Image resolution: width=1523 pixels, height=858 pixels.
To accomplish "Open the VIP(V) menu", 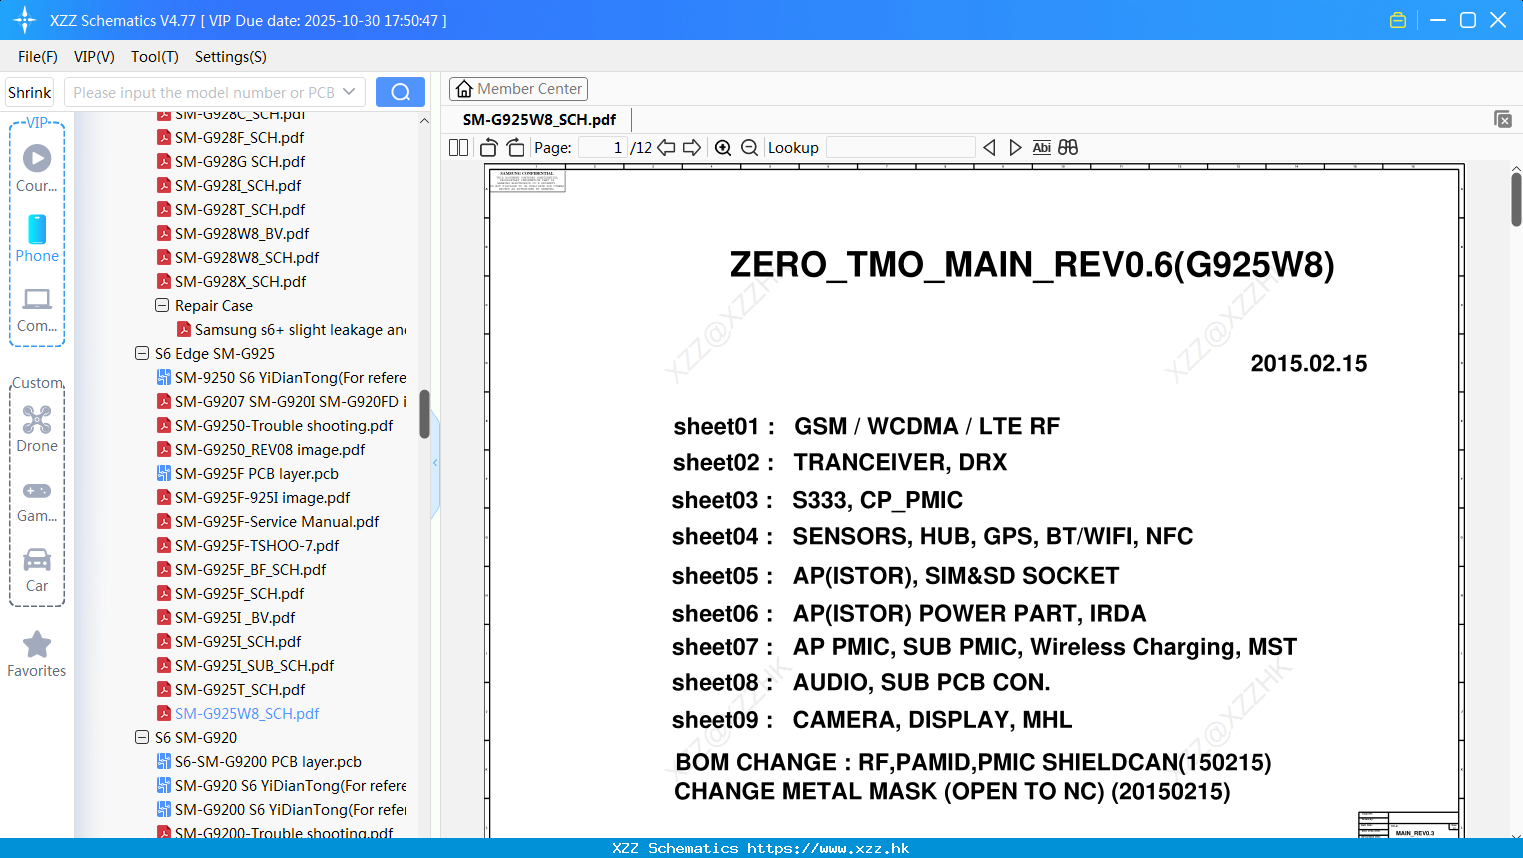I will point(94,57).
